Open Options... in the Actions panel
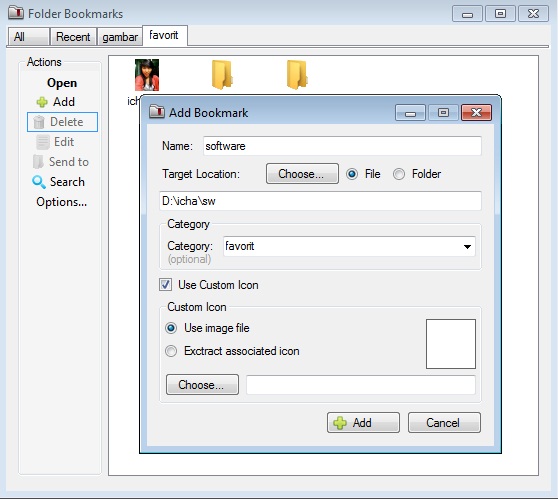 (x=62, y=202)
